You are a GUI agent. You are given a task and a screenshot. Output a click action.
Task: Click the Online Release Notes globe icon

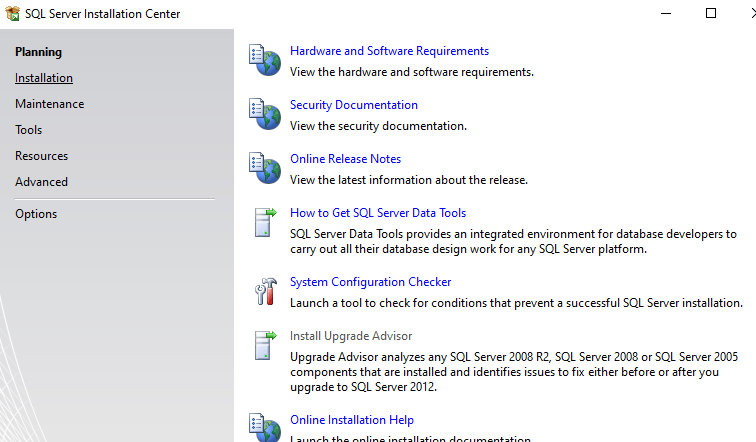265,168
